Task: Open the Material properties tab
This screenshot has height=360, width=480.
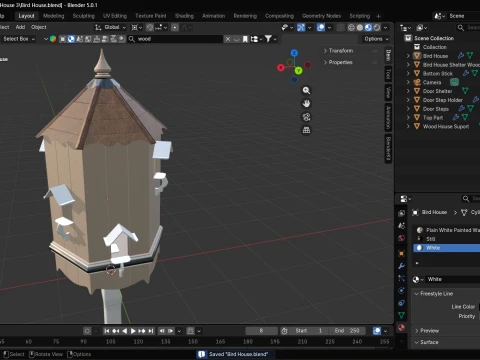Action: (401, 328)
